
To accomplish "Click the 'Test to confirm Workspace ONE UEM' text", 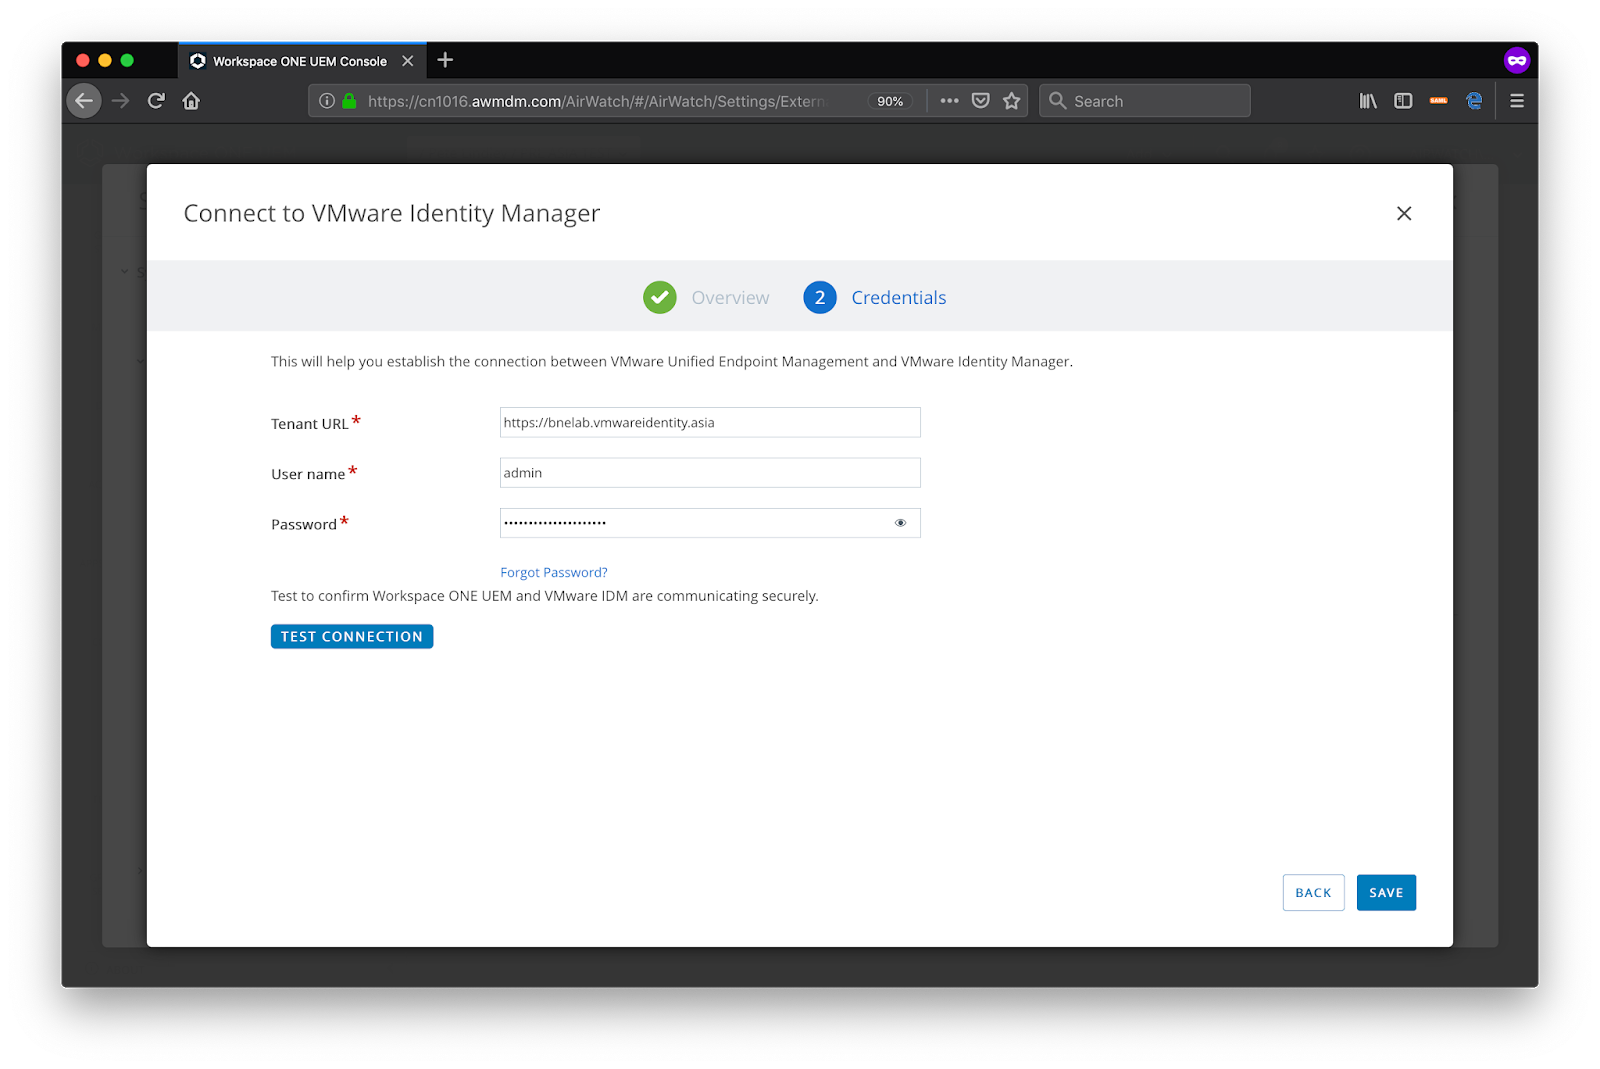I will [545, 596].
